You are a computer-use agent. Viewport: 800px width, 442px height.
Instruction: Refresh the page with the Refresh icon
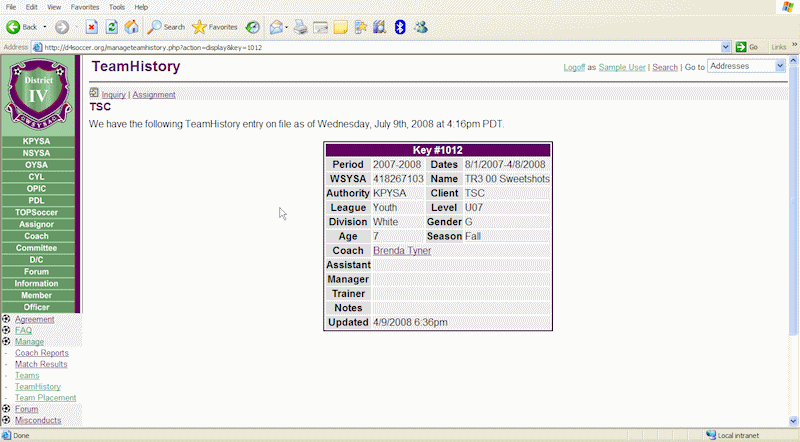click(111, 27)
